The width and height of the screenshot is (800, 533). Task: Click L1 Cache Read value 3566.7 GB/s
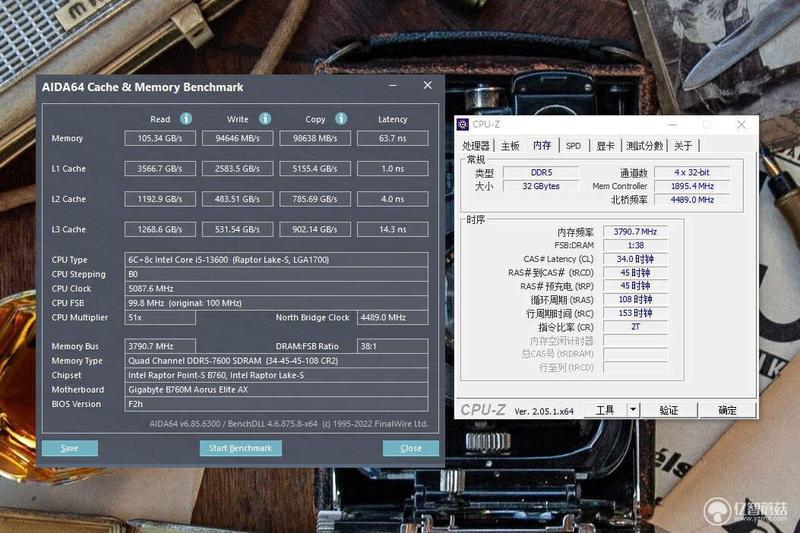click(160, 169)
